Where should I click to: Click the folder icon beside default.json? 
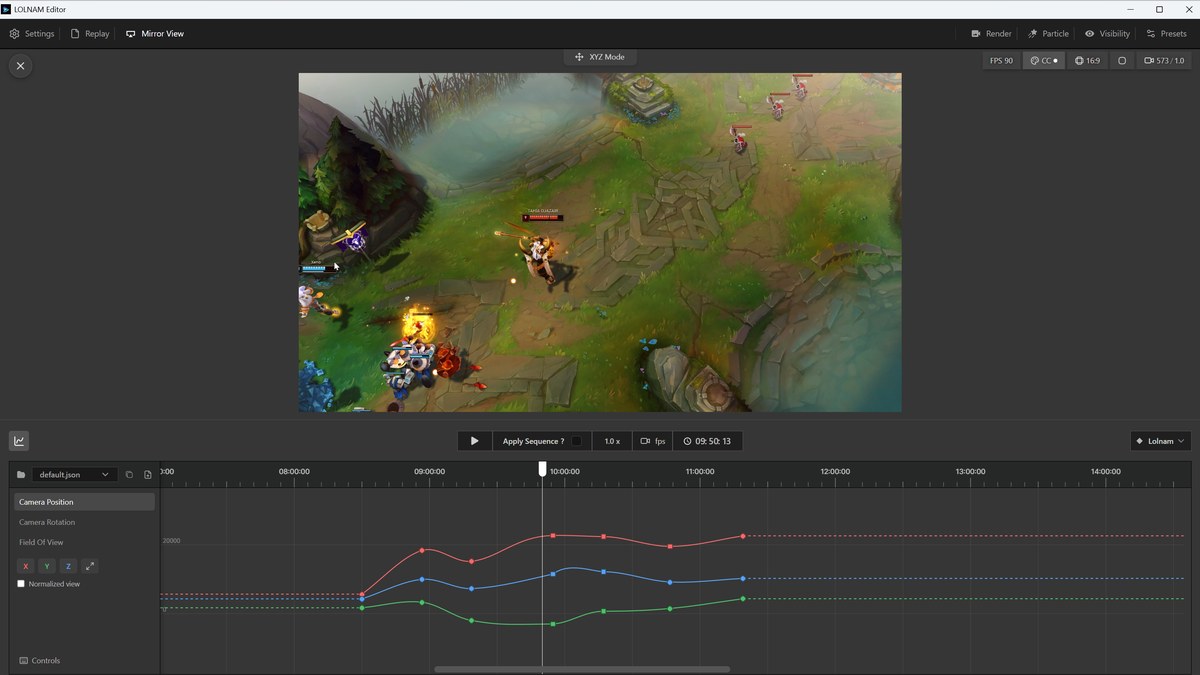21,475
